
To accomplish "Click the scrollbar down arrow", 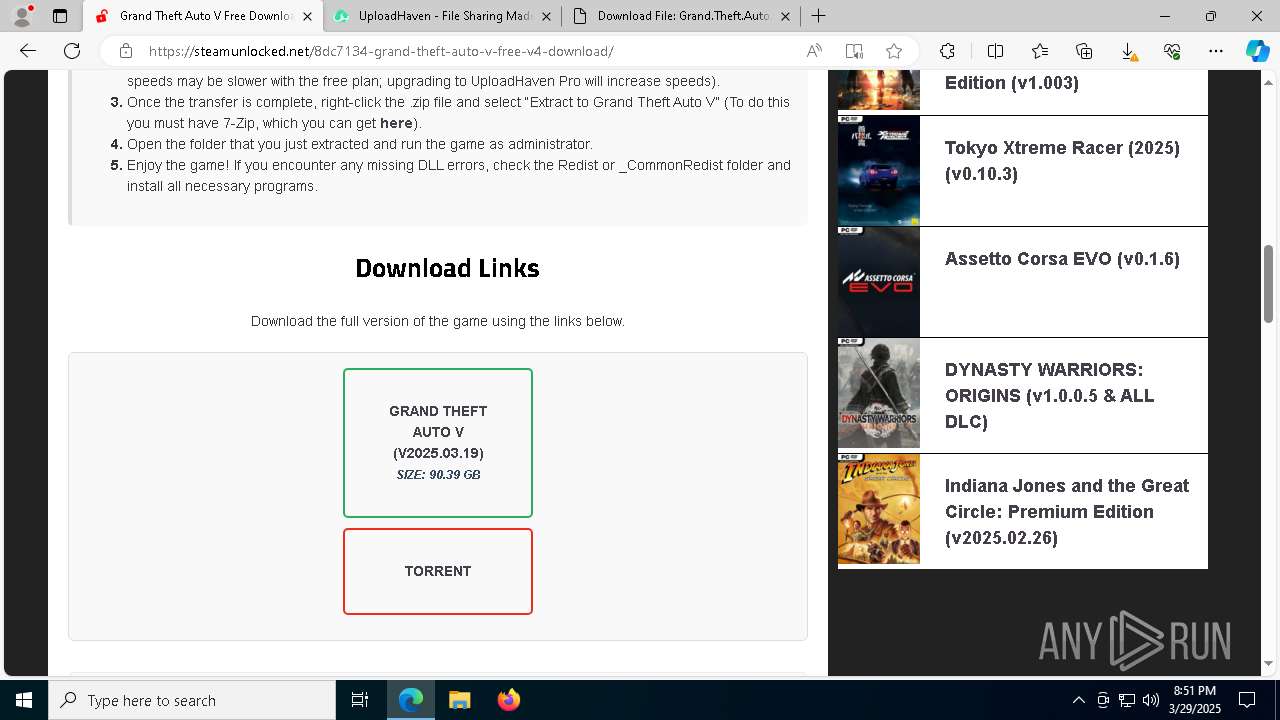I will (1269, 663).
